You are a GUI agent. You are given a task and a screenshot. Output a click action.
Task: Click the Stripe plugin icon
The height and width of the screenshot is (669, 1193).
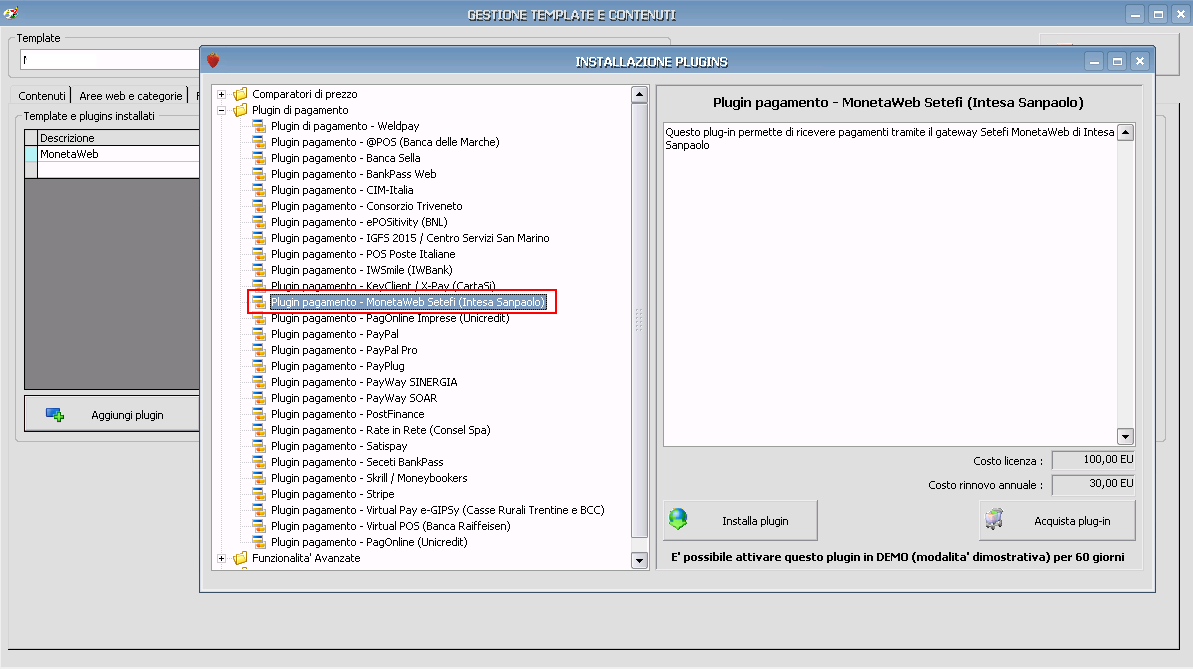259,494
